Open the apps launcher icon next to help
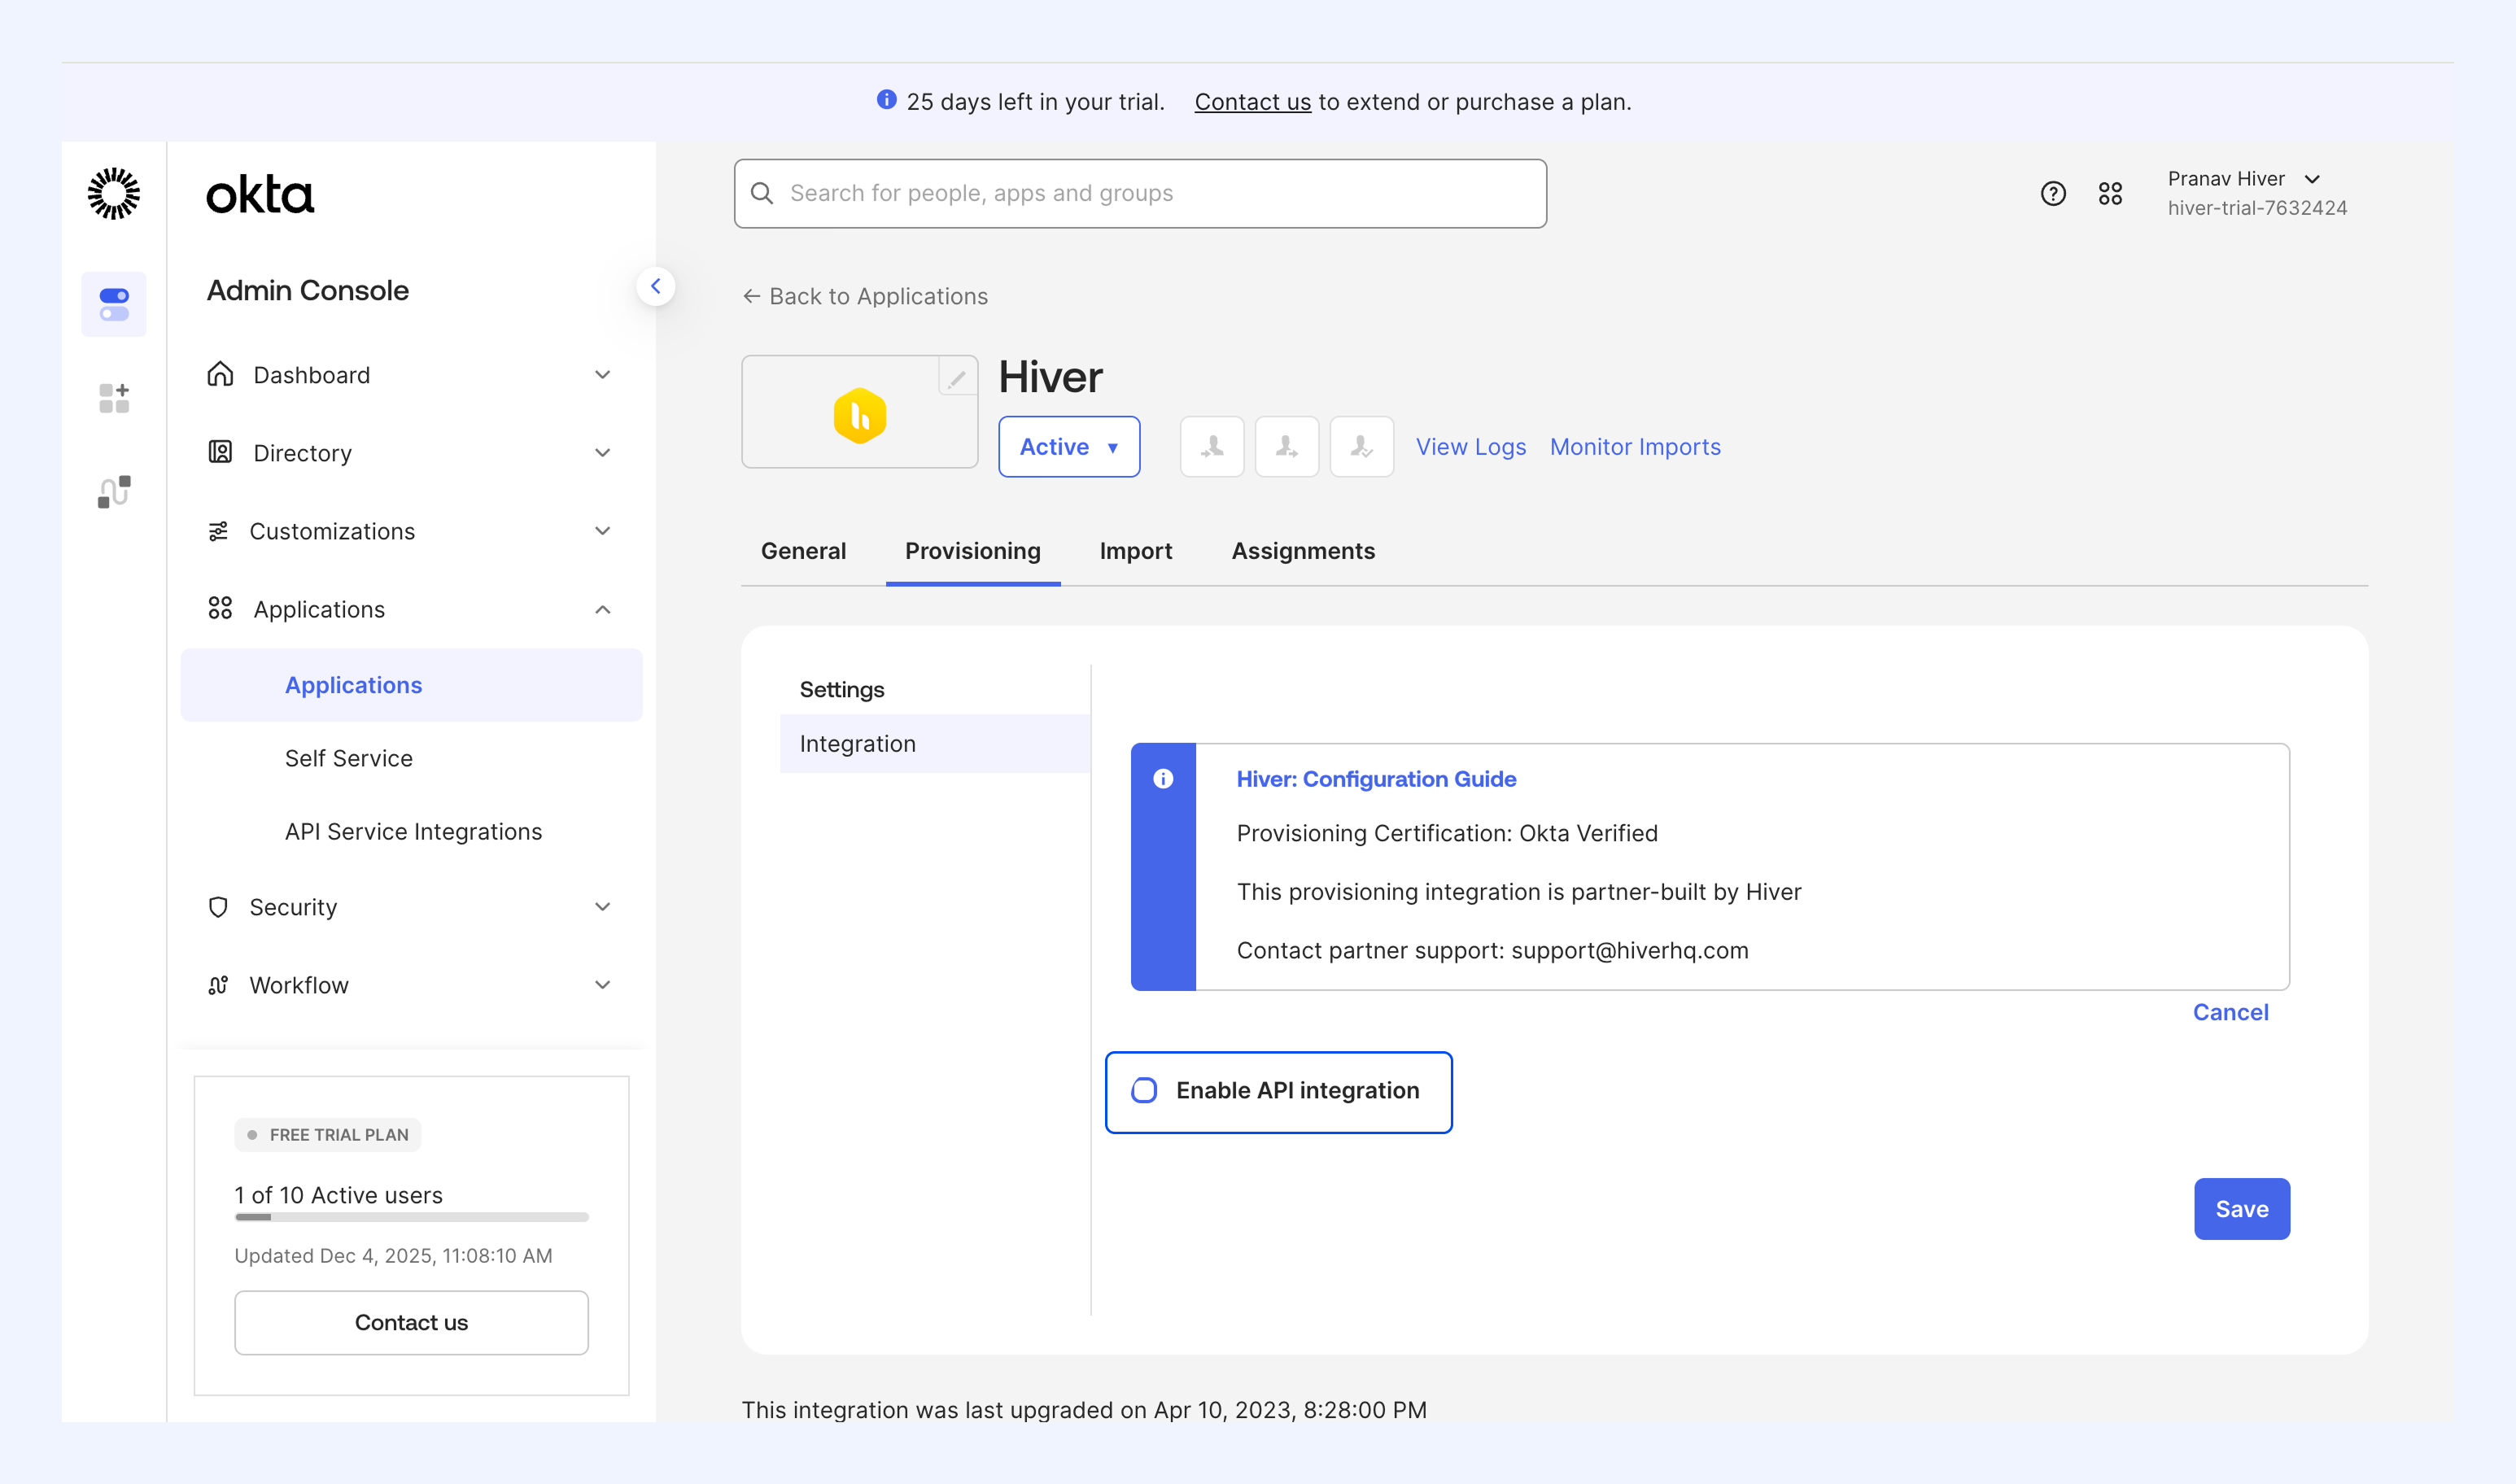 coord(2110,193)
